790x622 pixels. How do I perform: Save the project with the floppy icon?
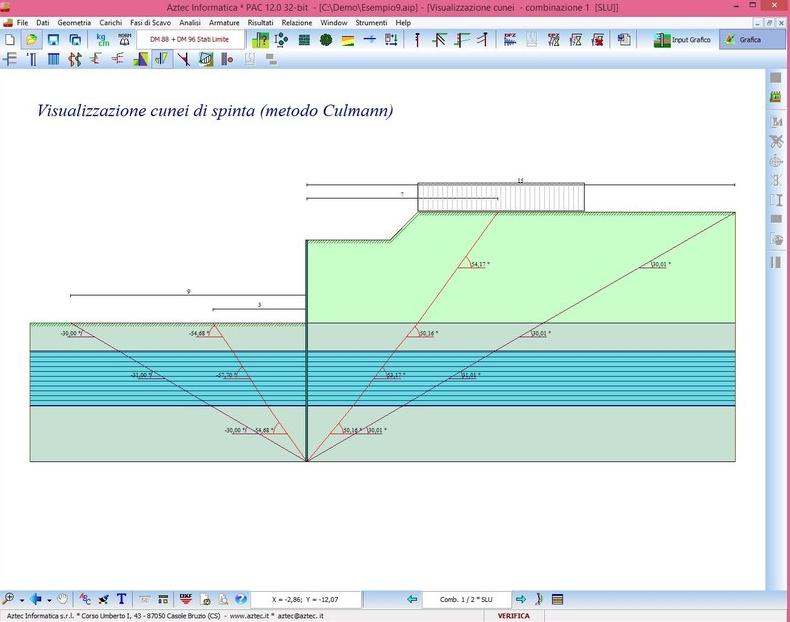(x=54, y=40)
